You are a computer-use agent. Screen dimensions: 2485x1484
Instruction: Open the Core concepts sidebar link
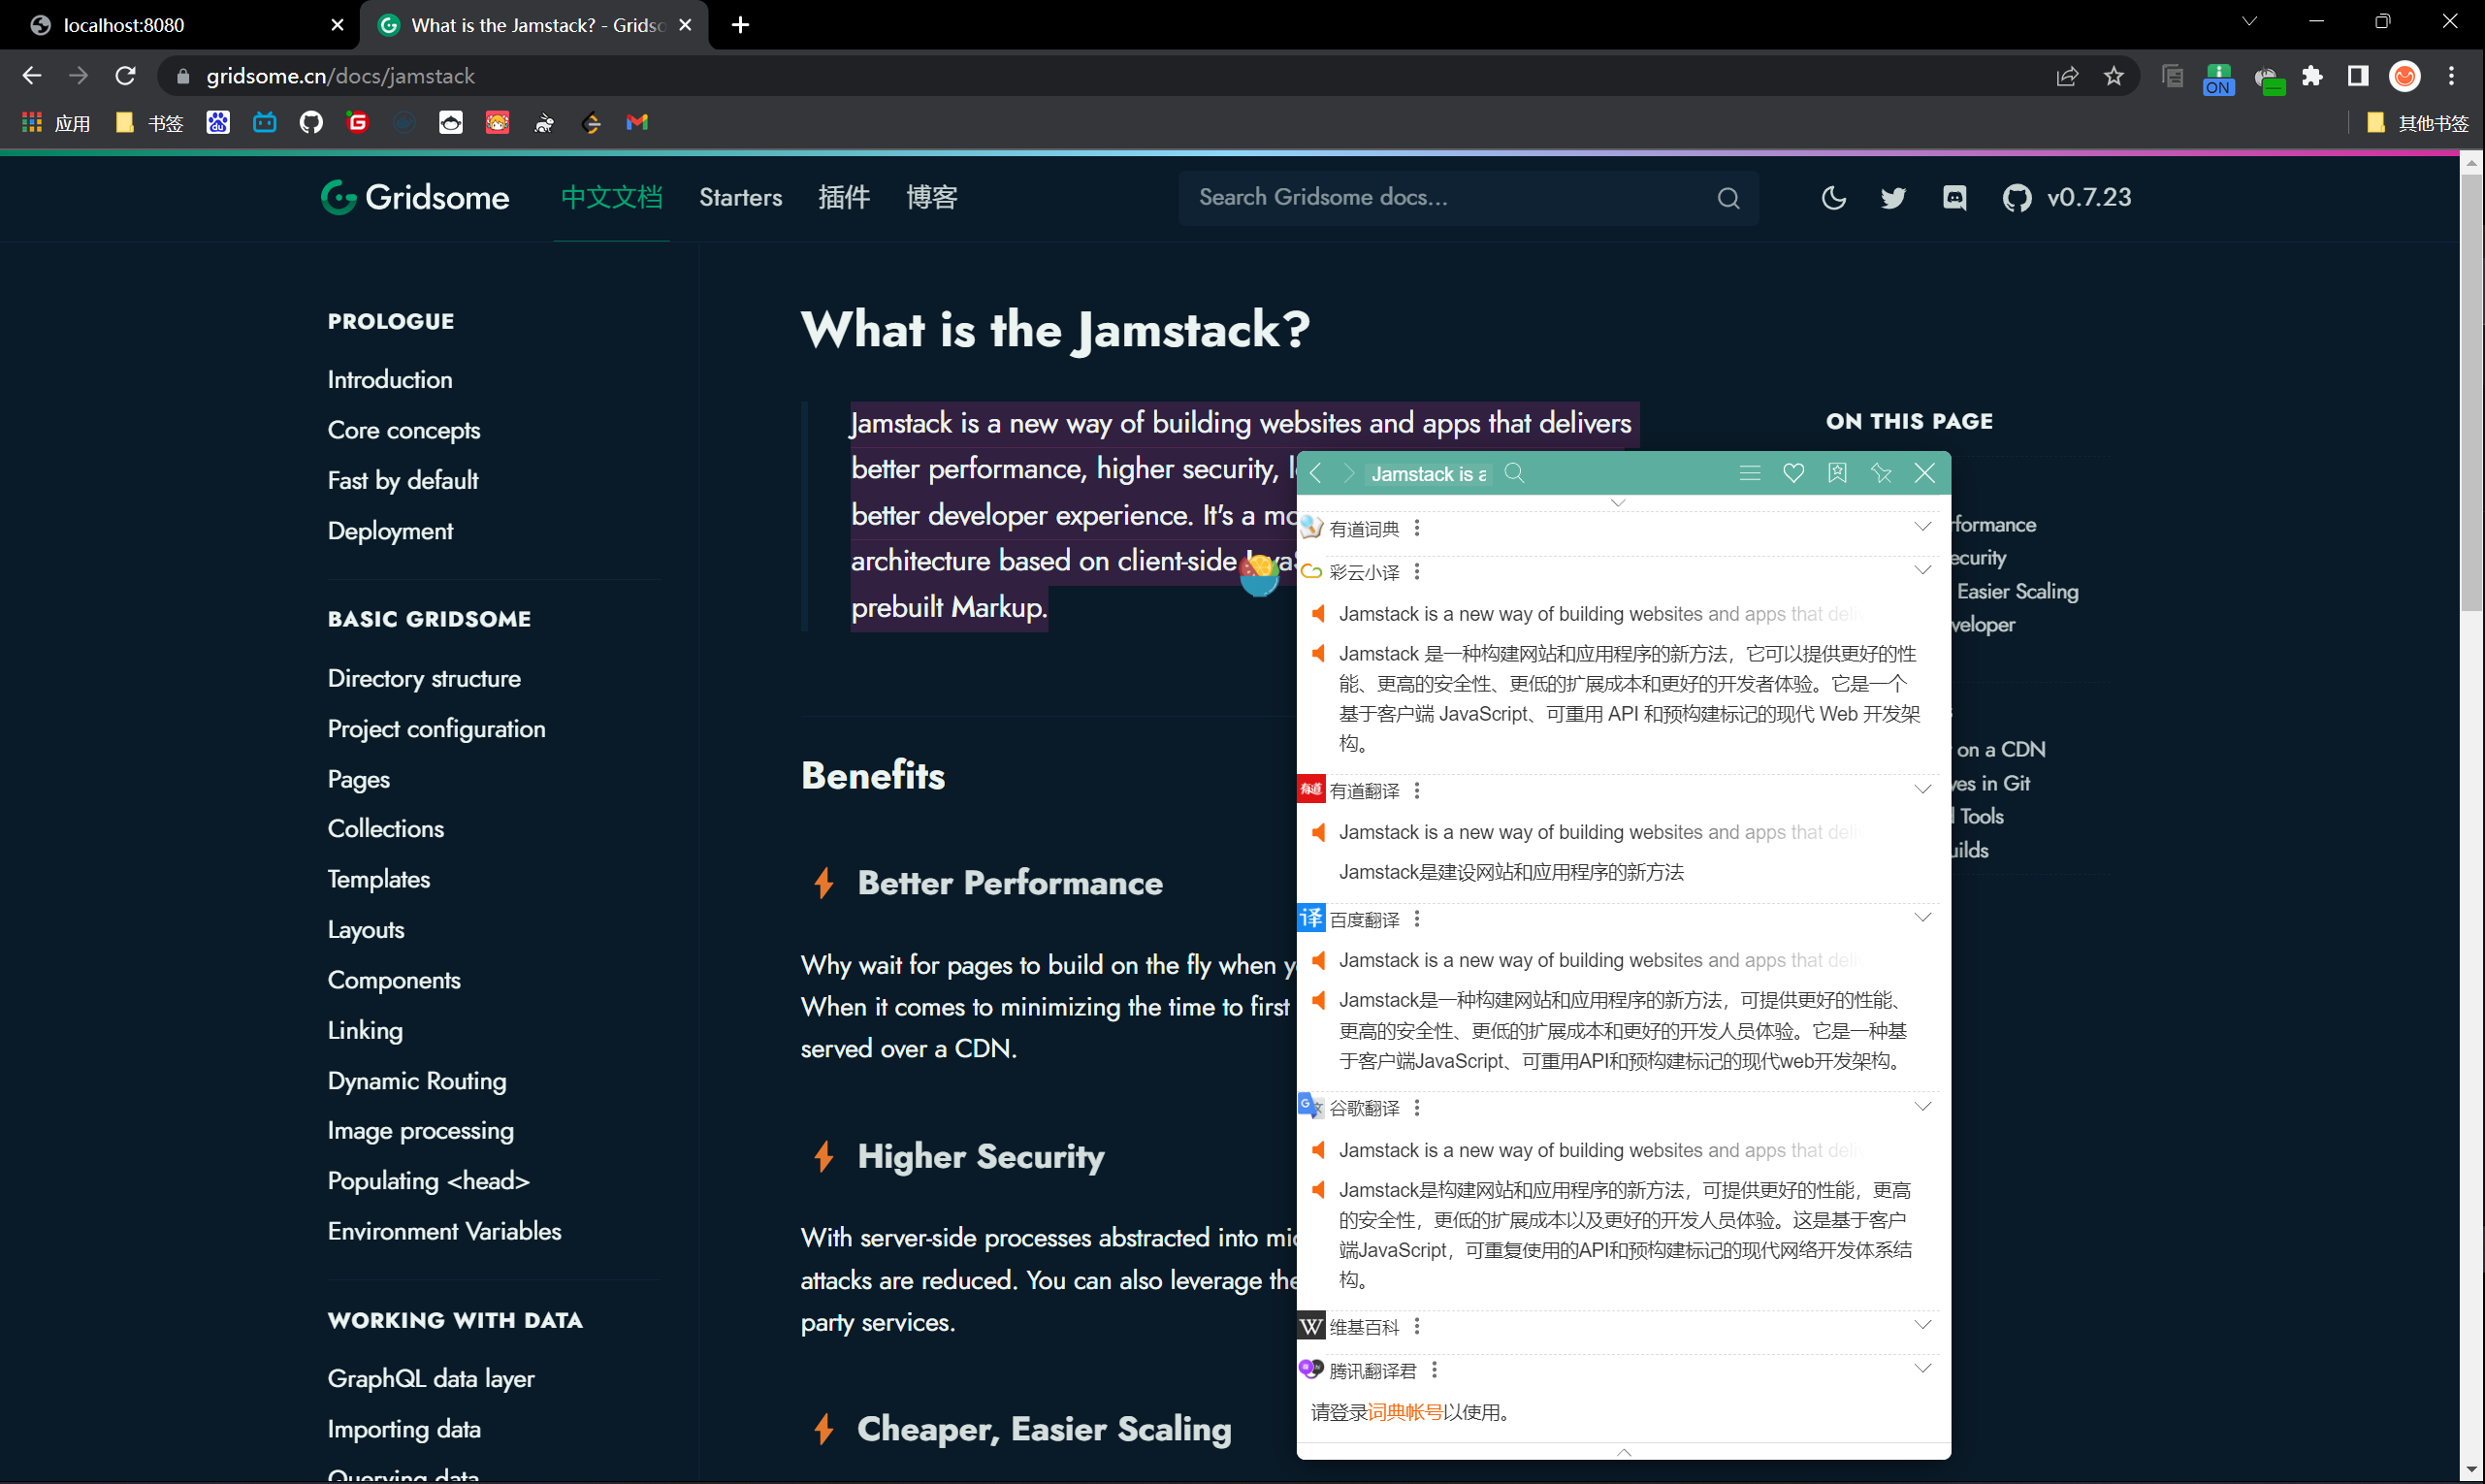click(404, 430)
